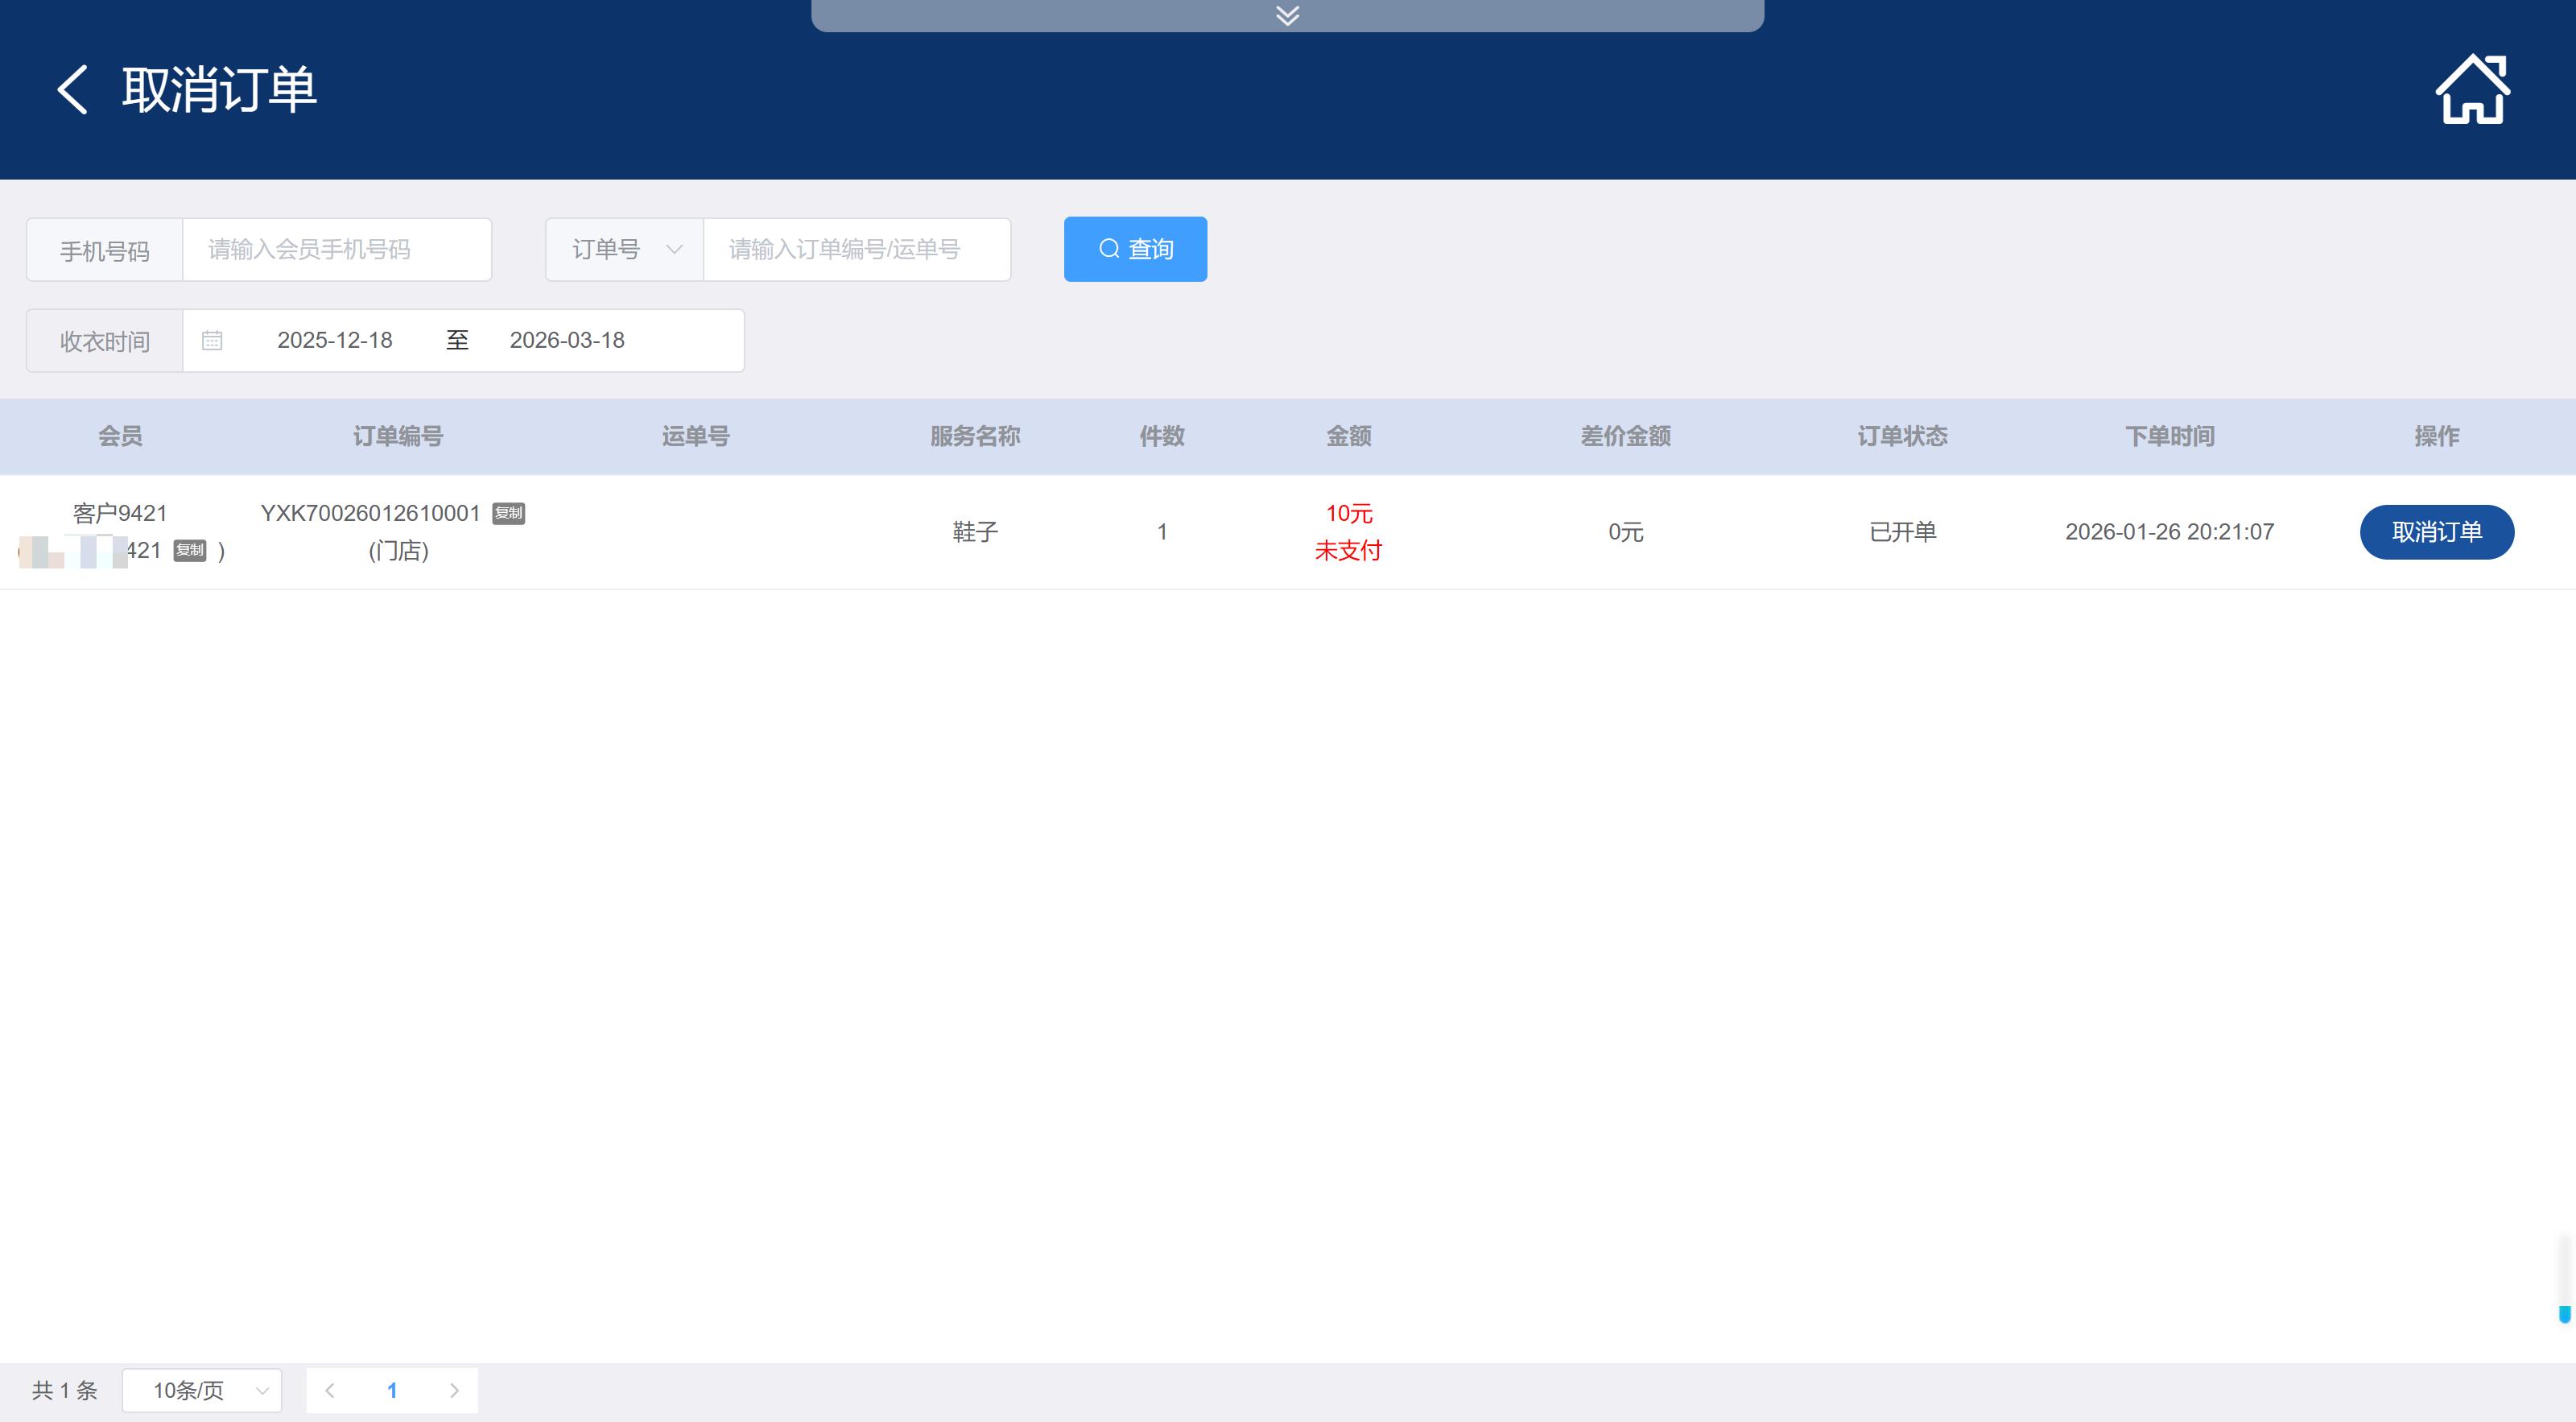Copy the member phone number
The width and height of the screenshot is (2576, 1422).
189,550
